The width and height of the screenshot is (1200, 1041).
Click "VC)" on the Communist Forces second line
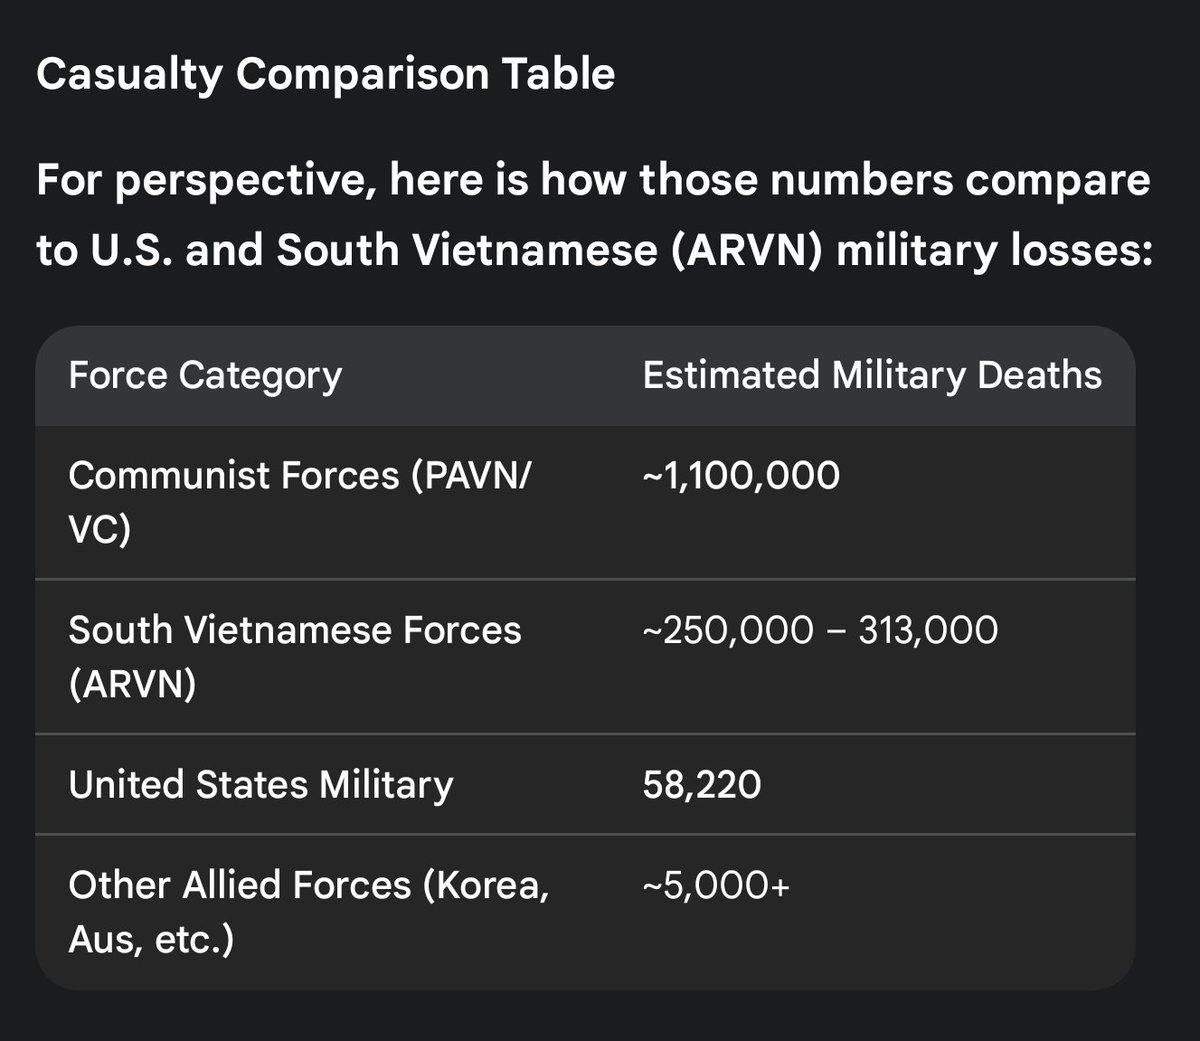click(x=99, y=530)
